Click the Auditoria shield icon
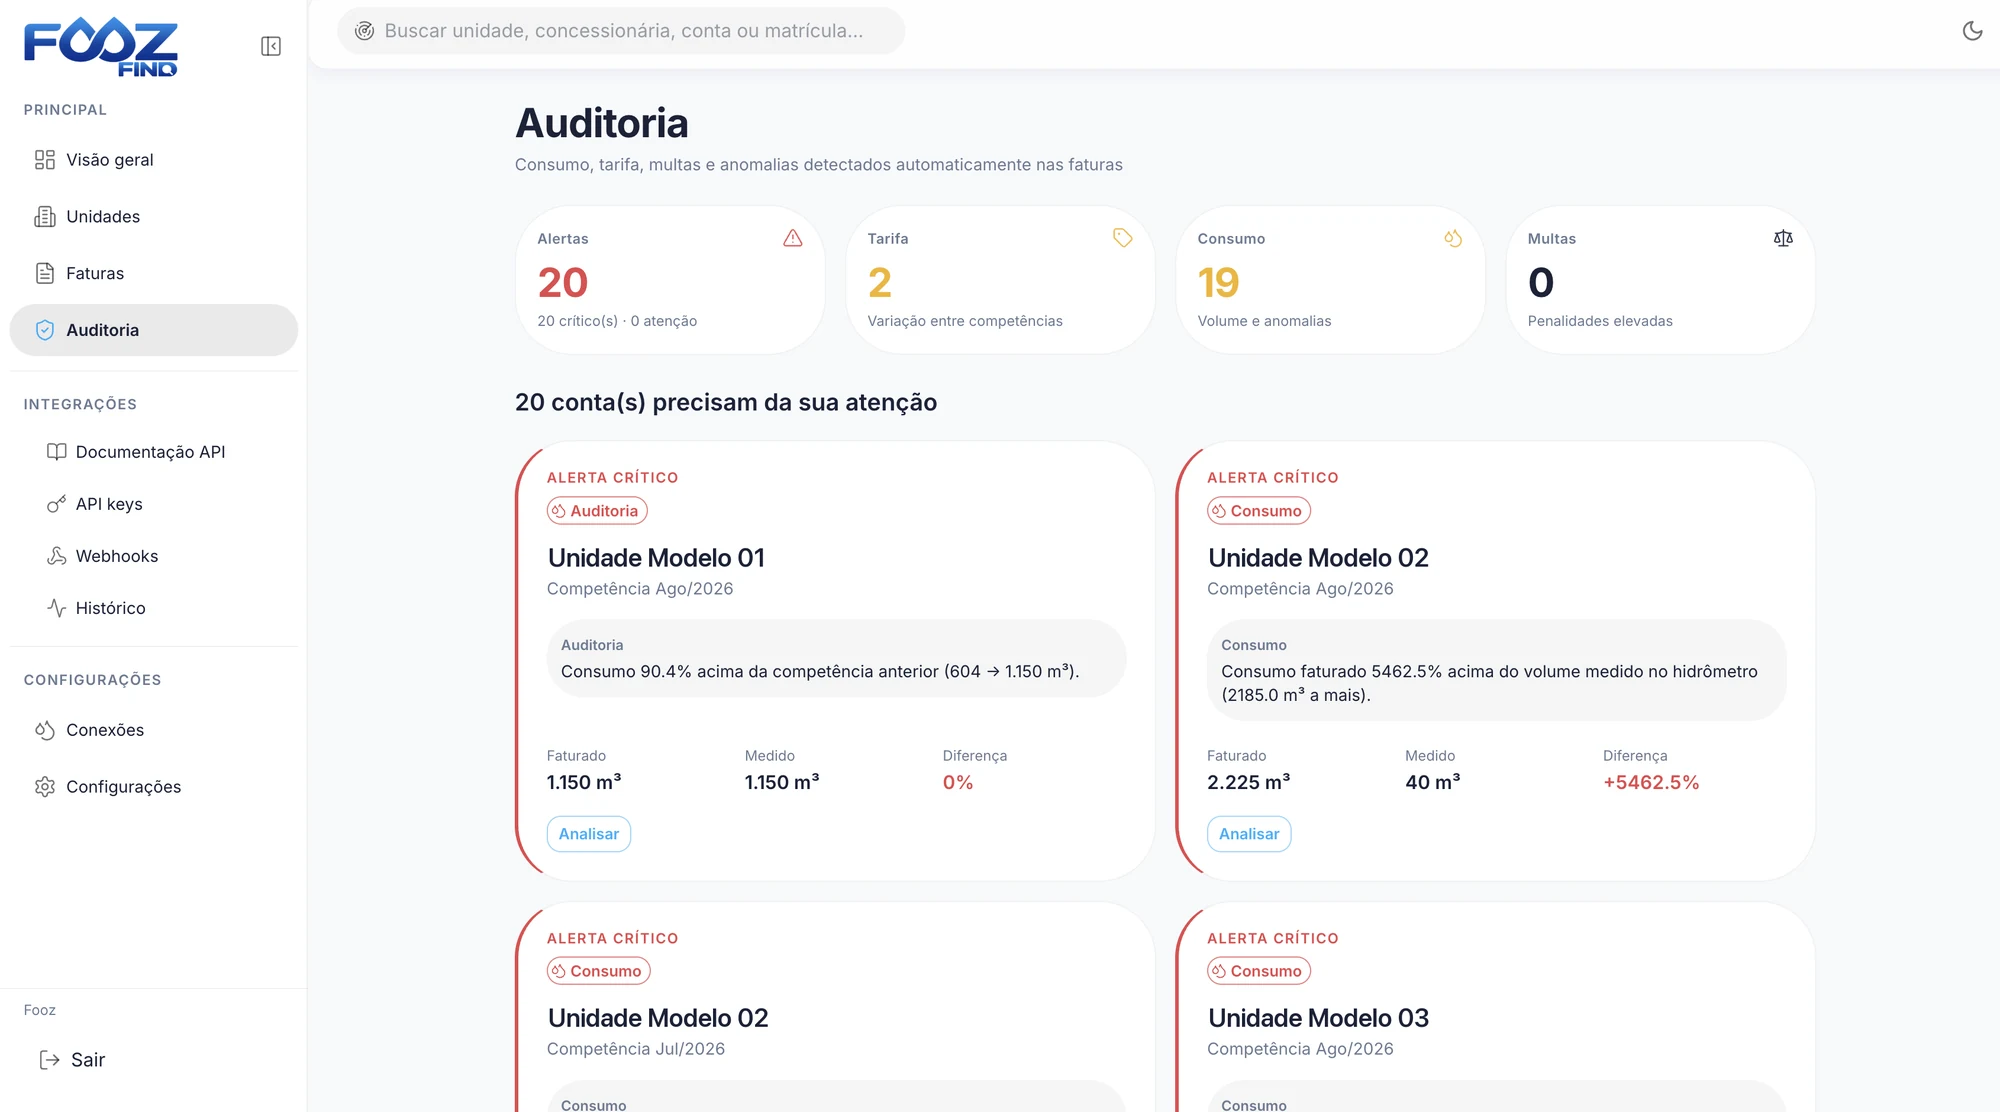The image size is (2000, 1112). (45, 330)
